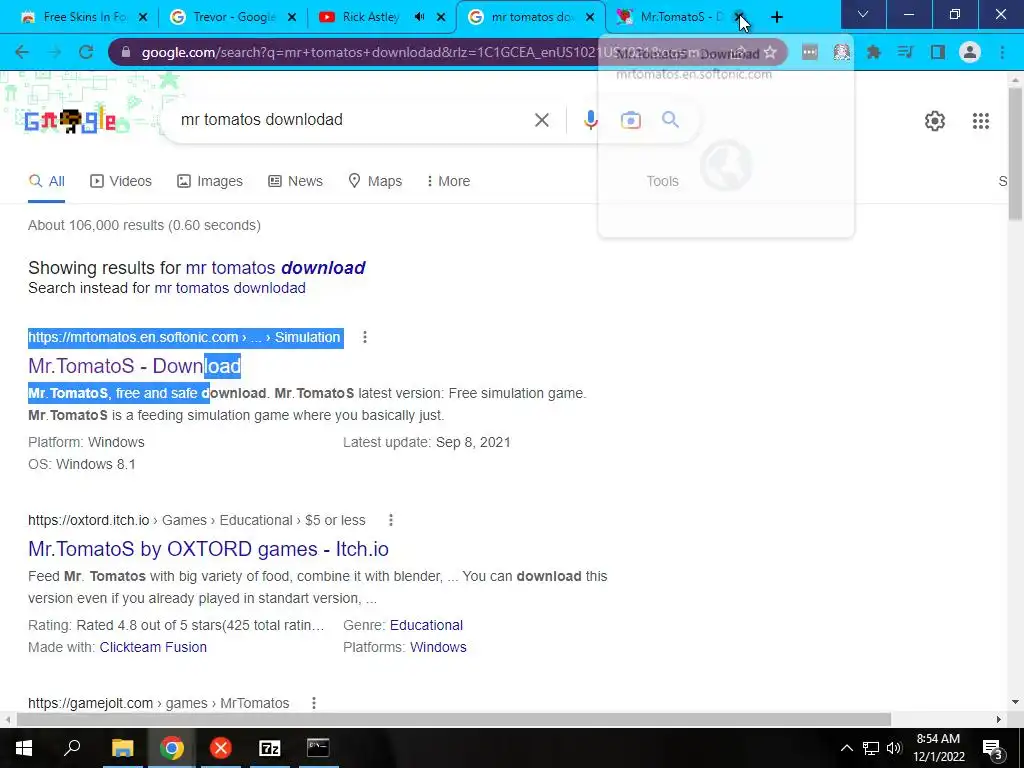Switch to Maps results
This screenshot has width=1024, height=768.
tap(375, 181)
